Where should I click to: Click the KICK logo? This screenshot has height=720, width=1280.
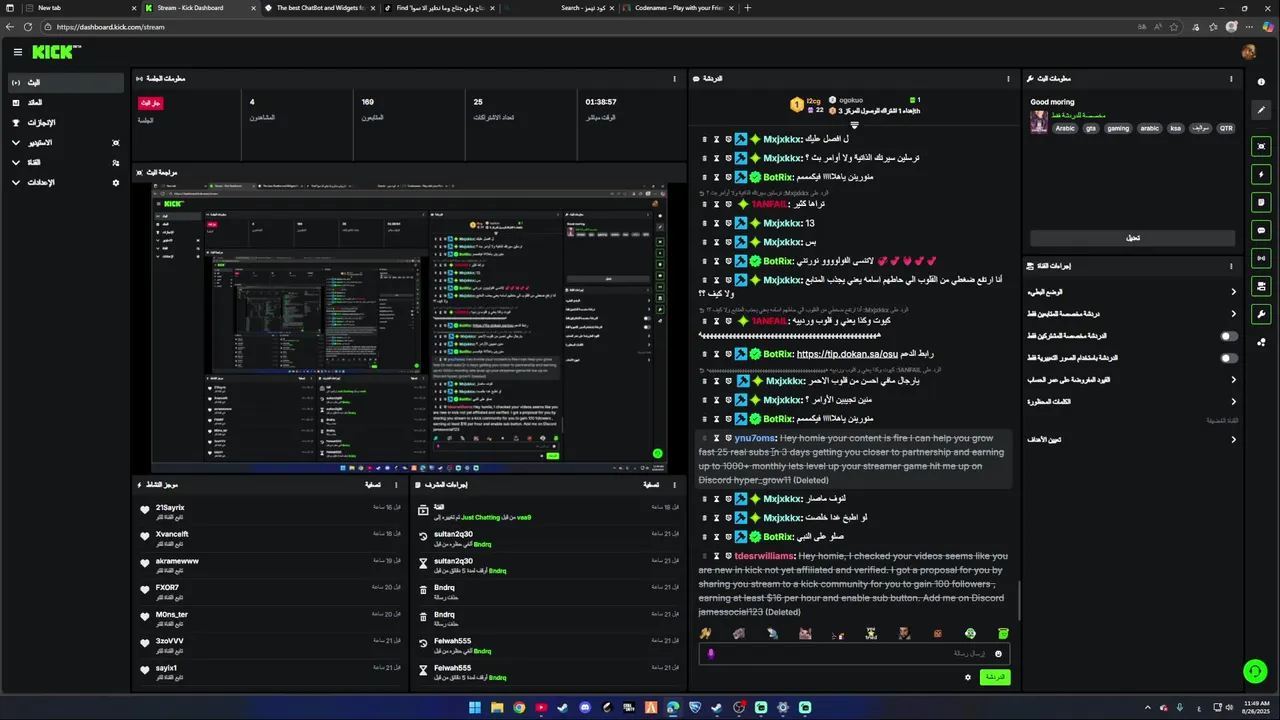click(56, 52)
